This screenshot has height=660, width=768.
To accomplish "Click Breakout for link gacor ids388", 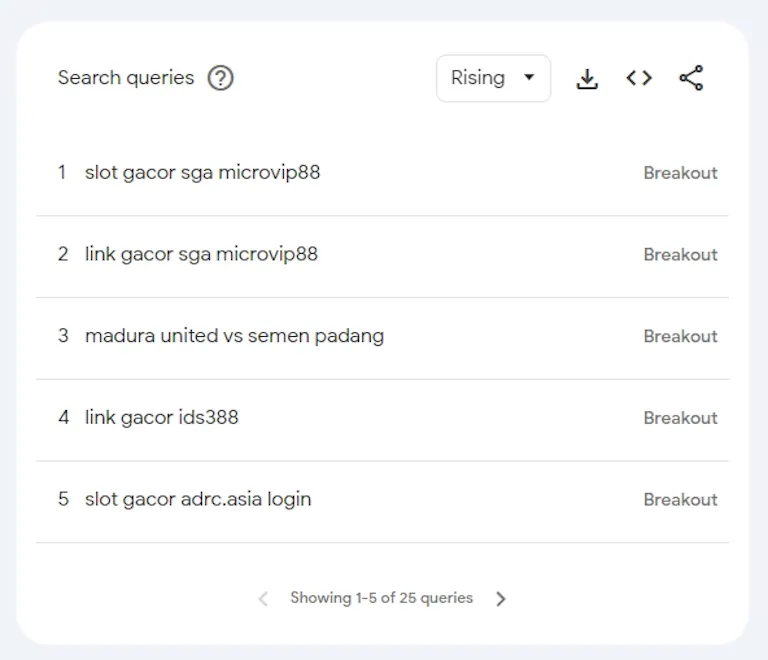I will click(680, 418).
